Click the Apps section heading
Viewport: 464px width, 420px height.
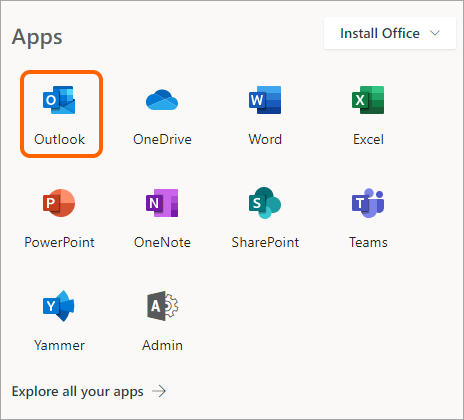pos(37,37)
